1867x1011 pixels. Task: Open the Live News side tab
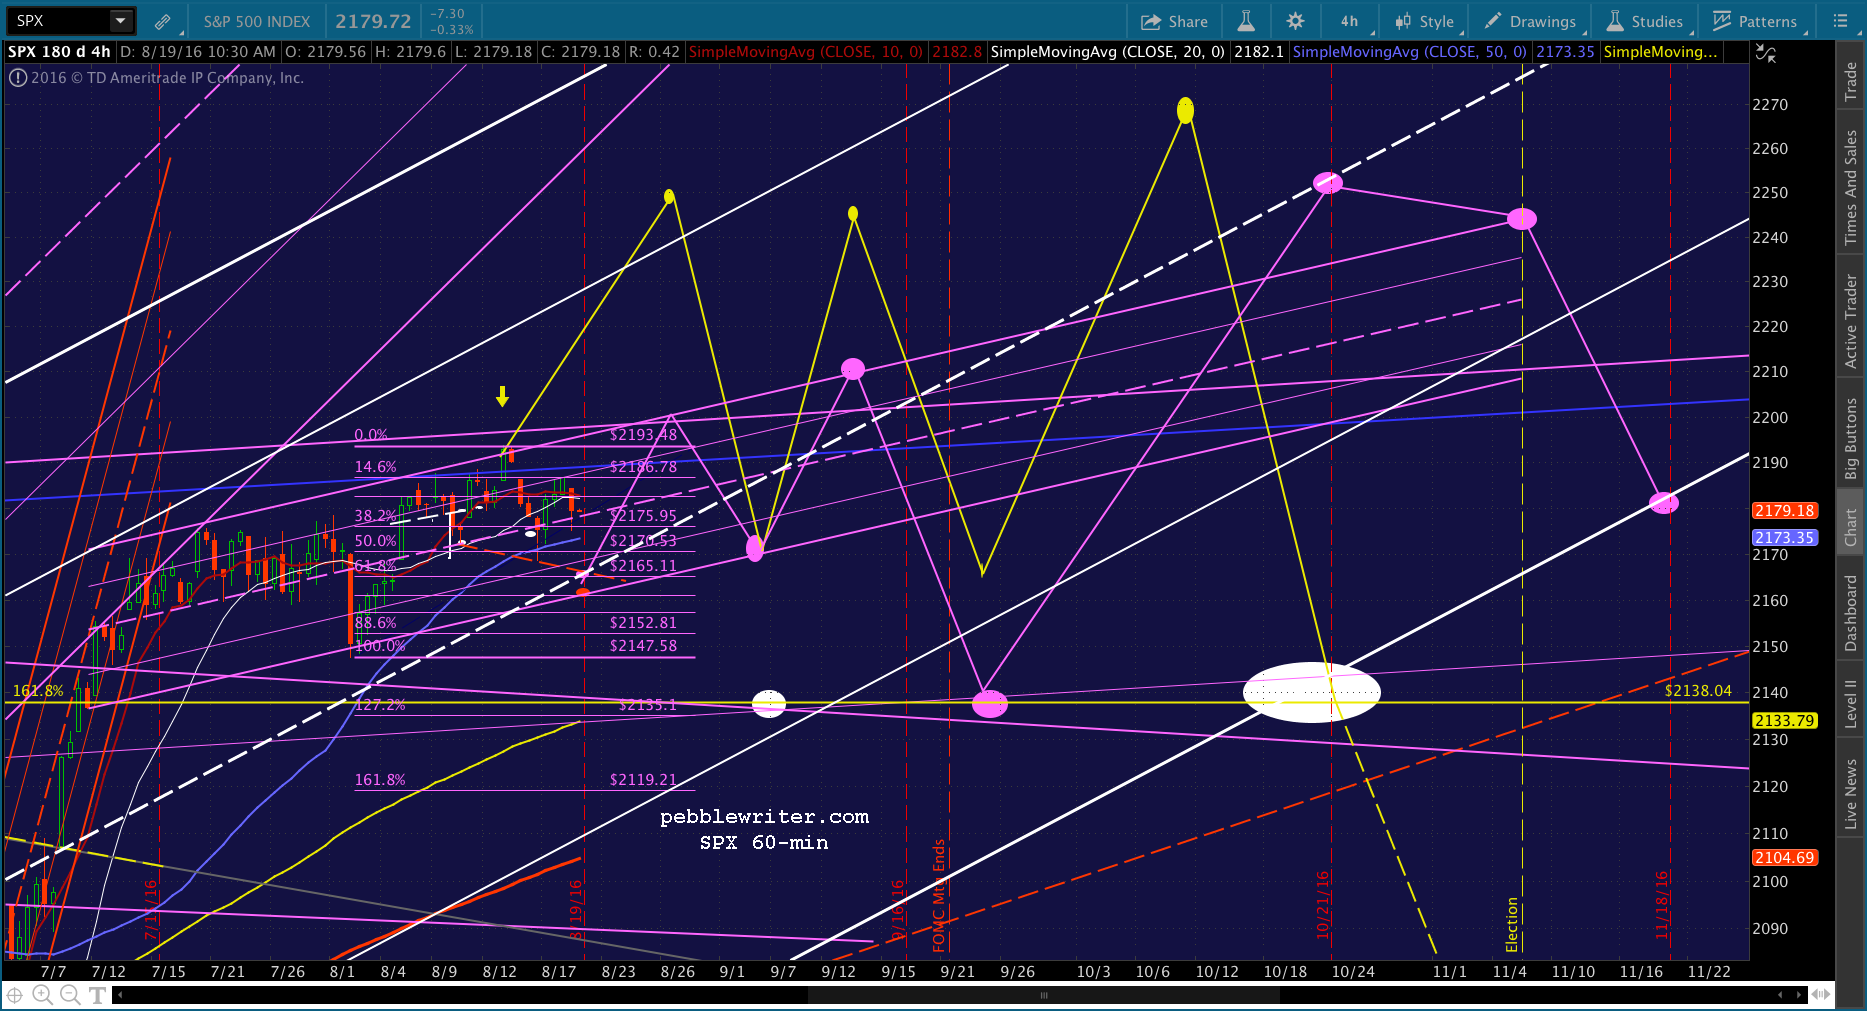click(1851, 793)
